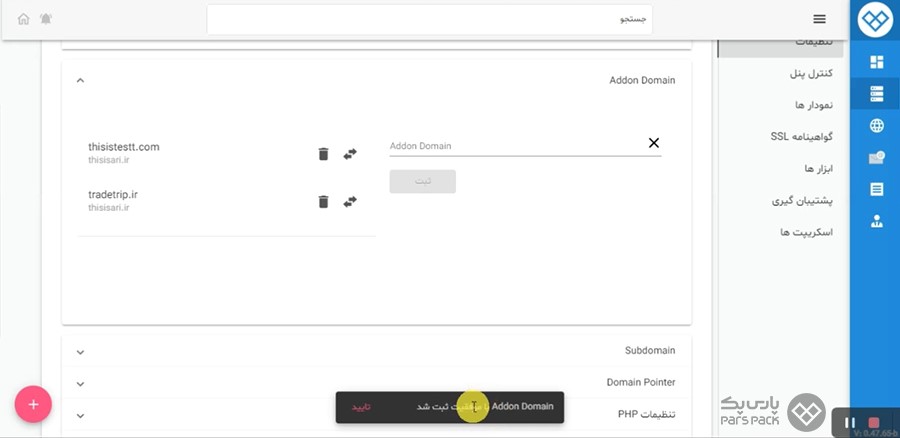Open the ابزار ها menu item
The height and width of the screenshot is (438, 900).
pyautogui.click(x=818, y=169)
